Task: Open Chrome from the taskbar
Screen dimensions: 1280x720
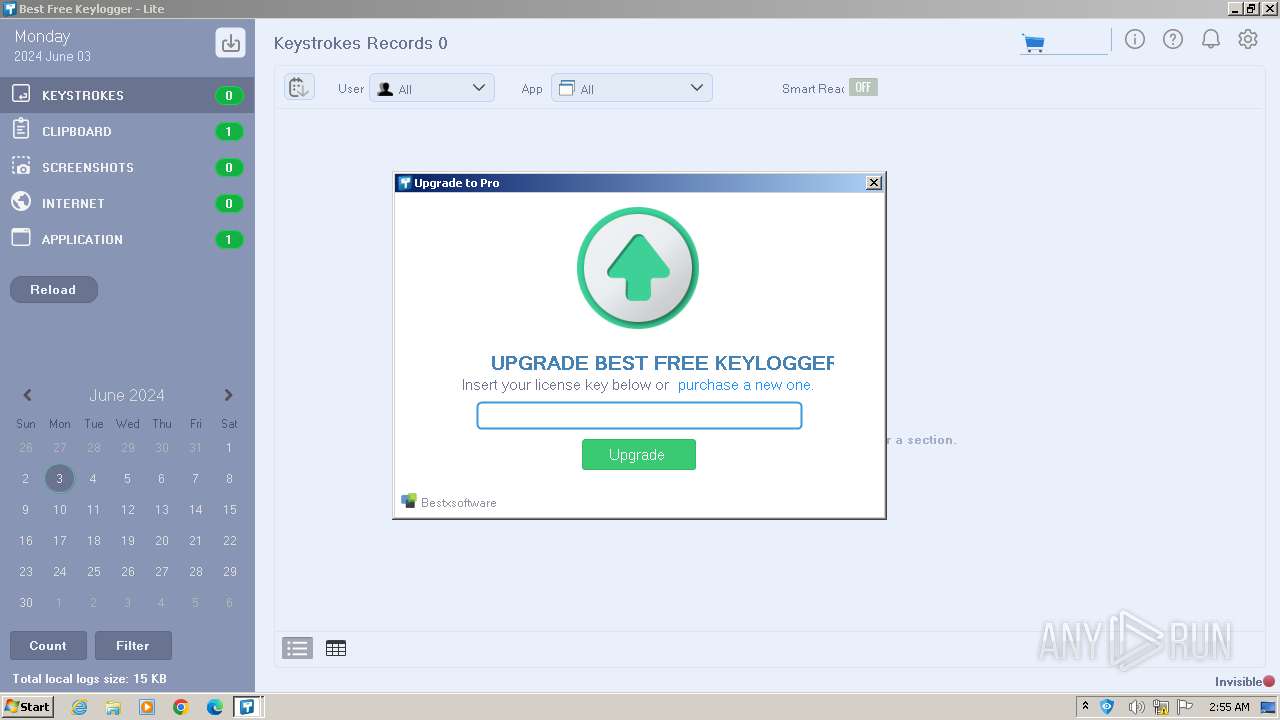Action: (181, 707)
